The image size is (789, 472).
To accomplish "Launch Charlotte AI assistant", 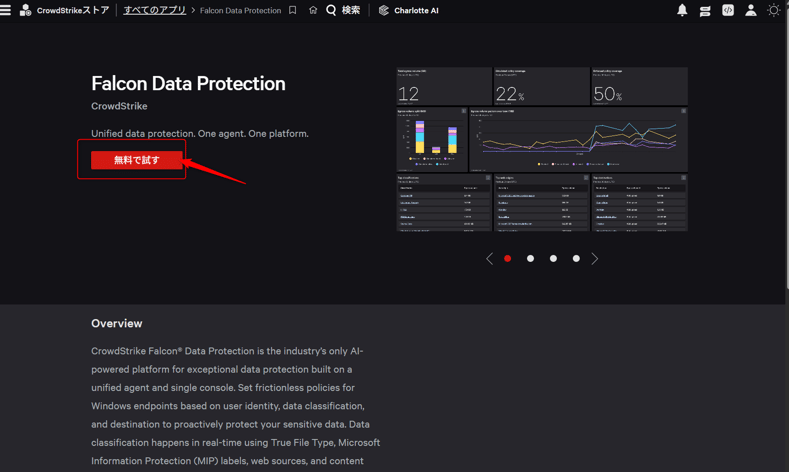I will click(408, 10).
